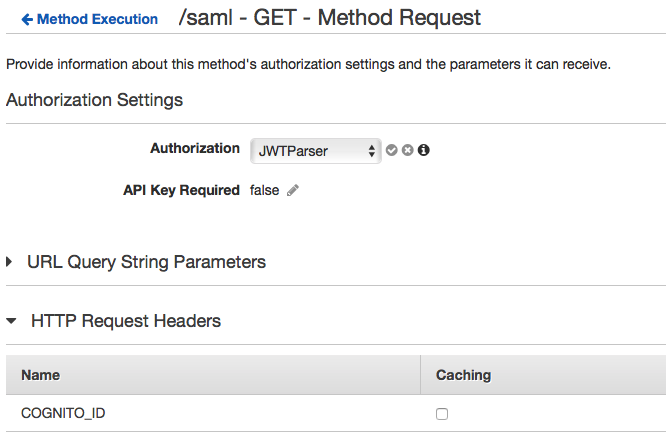Click the Authorization field label
666x433 pixels.
(x=195, y=148)
